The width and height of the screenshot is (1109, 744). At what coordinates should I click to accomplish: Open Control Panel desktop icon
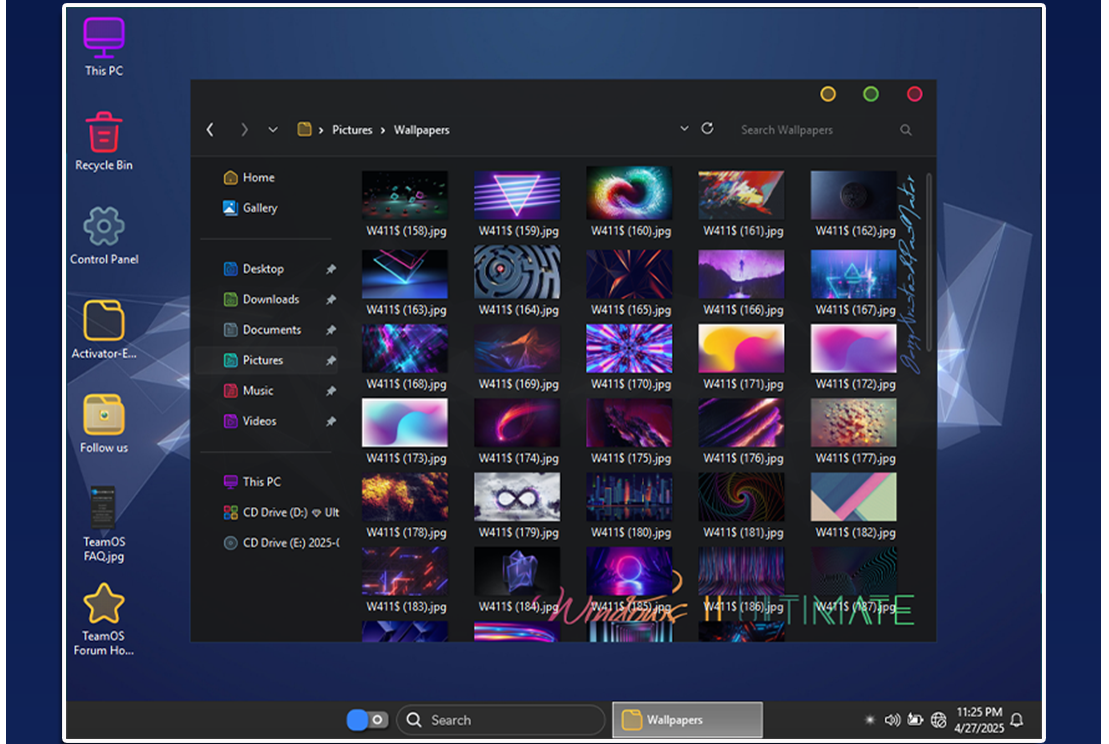point(104,226)
